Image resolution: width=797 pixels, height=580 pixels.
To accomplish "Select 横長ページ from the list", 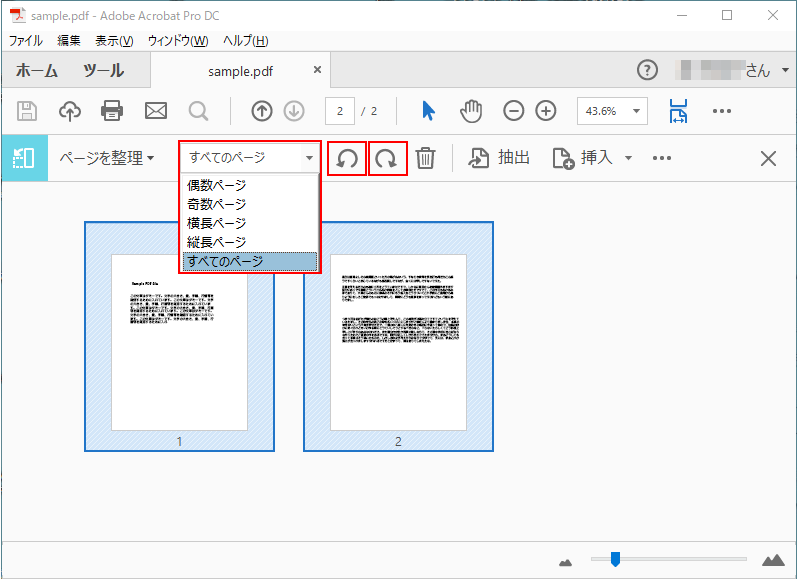I will coord(250,223).
